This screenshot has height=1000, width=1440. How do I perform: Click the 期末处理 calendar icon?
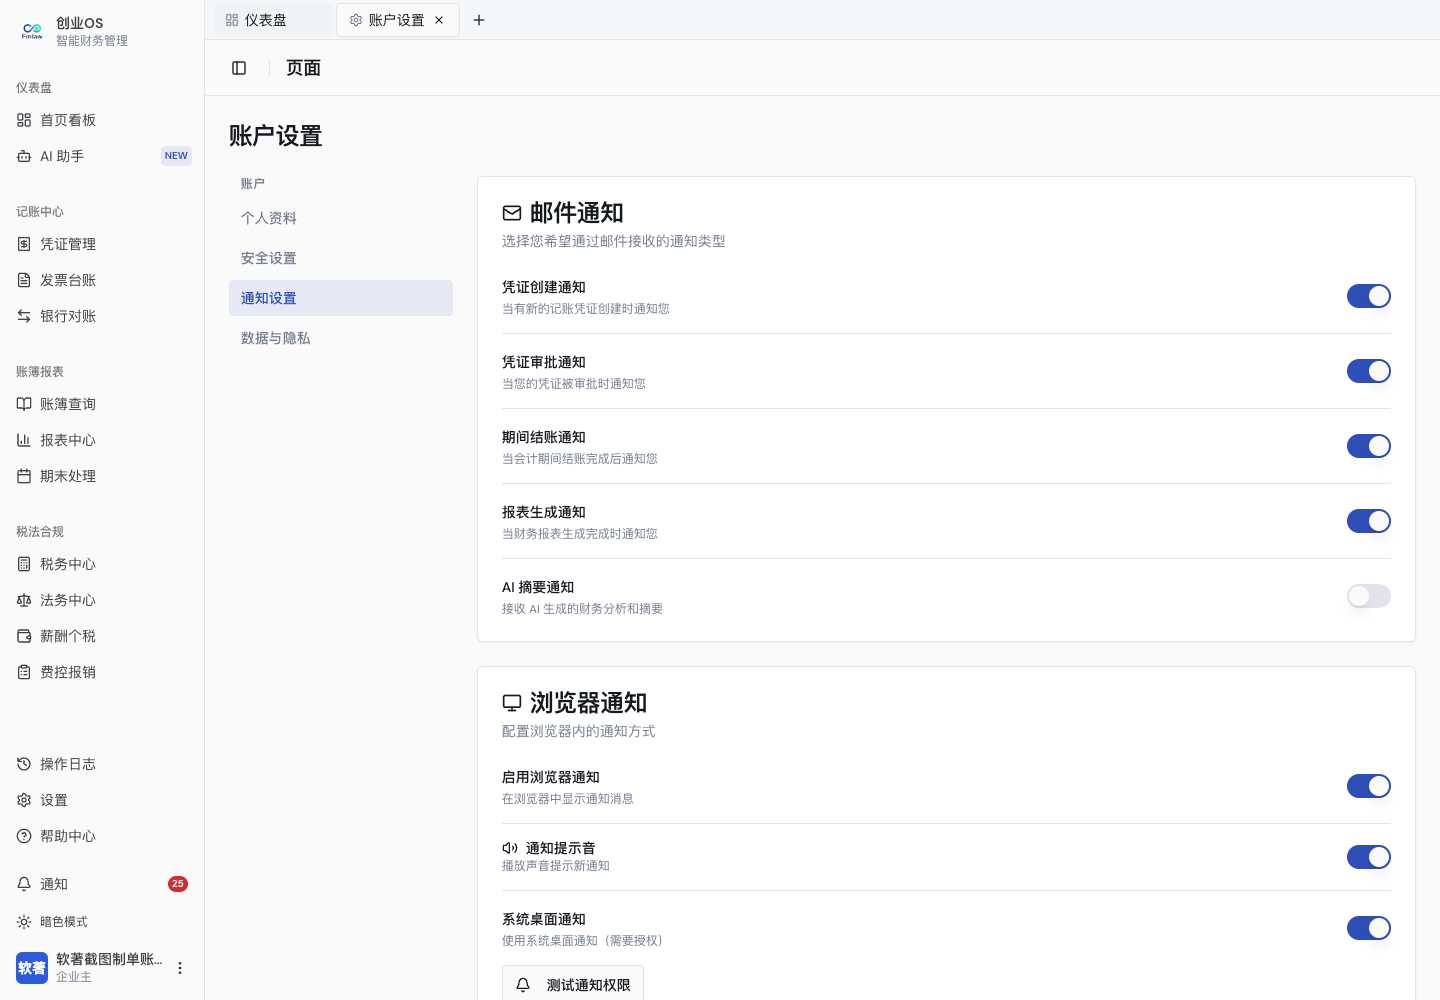[24, 476]
